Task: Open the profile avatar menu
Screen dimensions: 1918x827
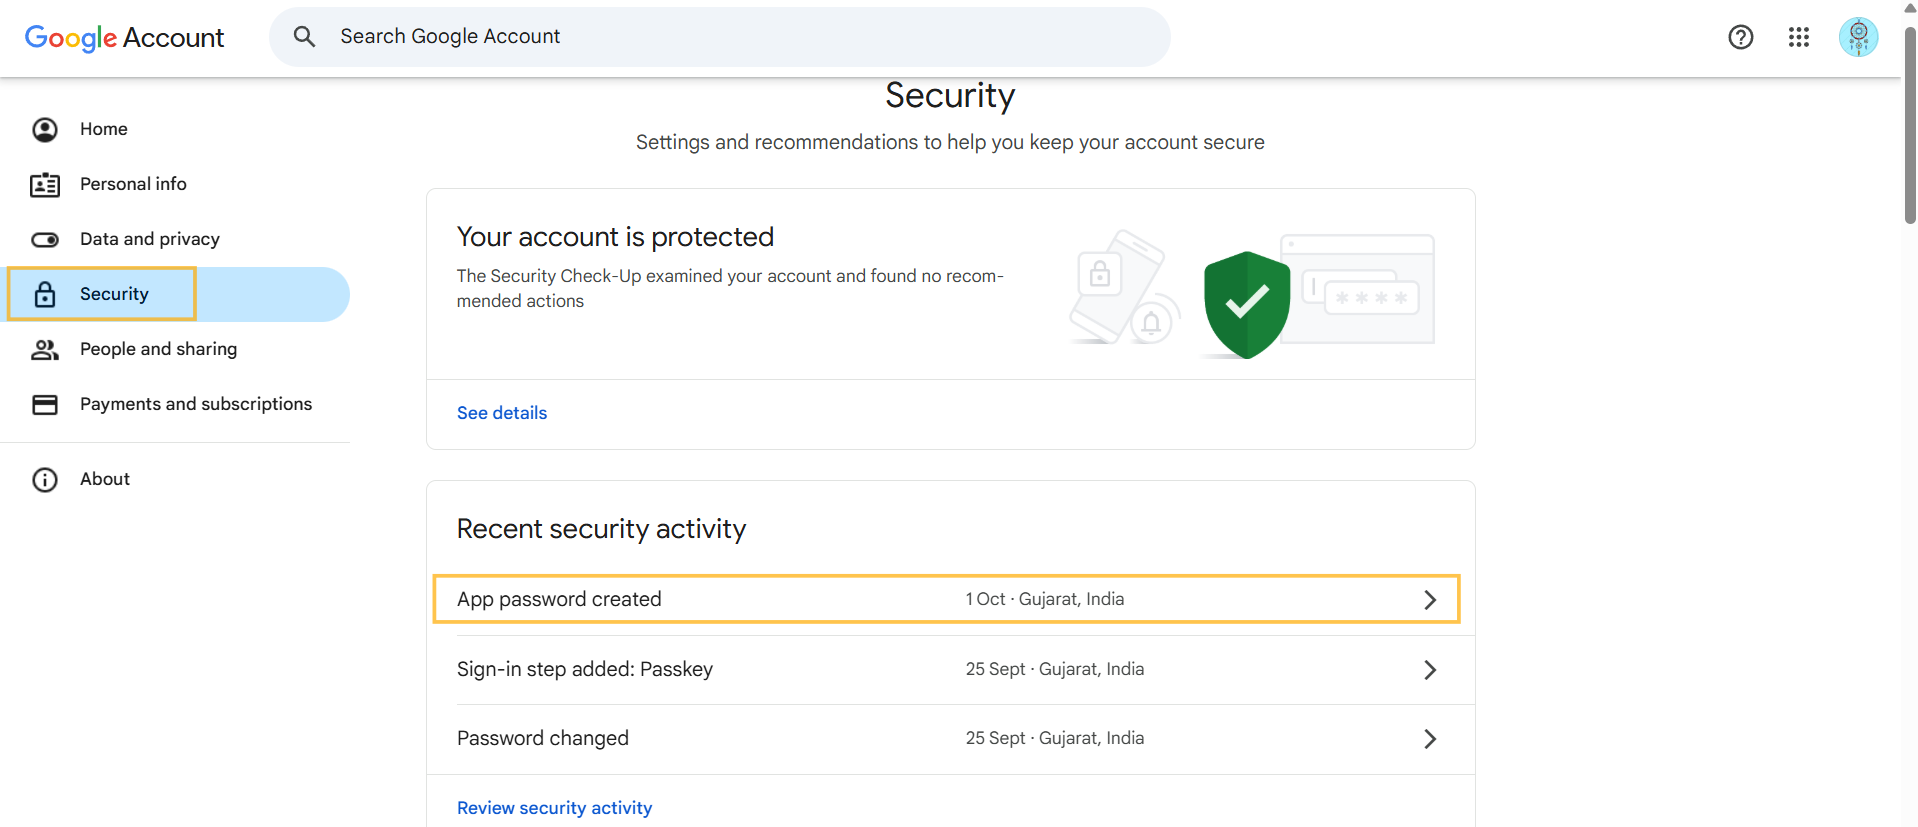Action: tap(1858, 37)
